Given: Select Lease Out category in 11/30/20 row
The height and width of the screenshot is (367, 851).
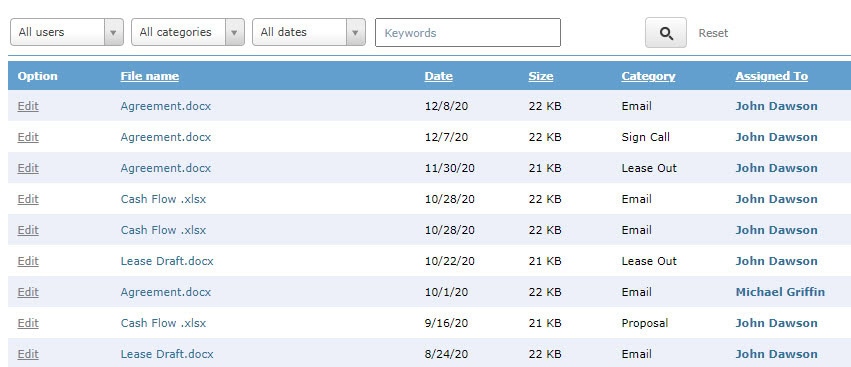Looking at the screenshot, I should (x=649, y=168).
